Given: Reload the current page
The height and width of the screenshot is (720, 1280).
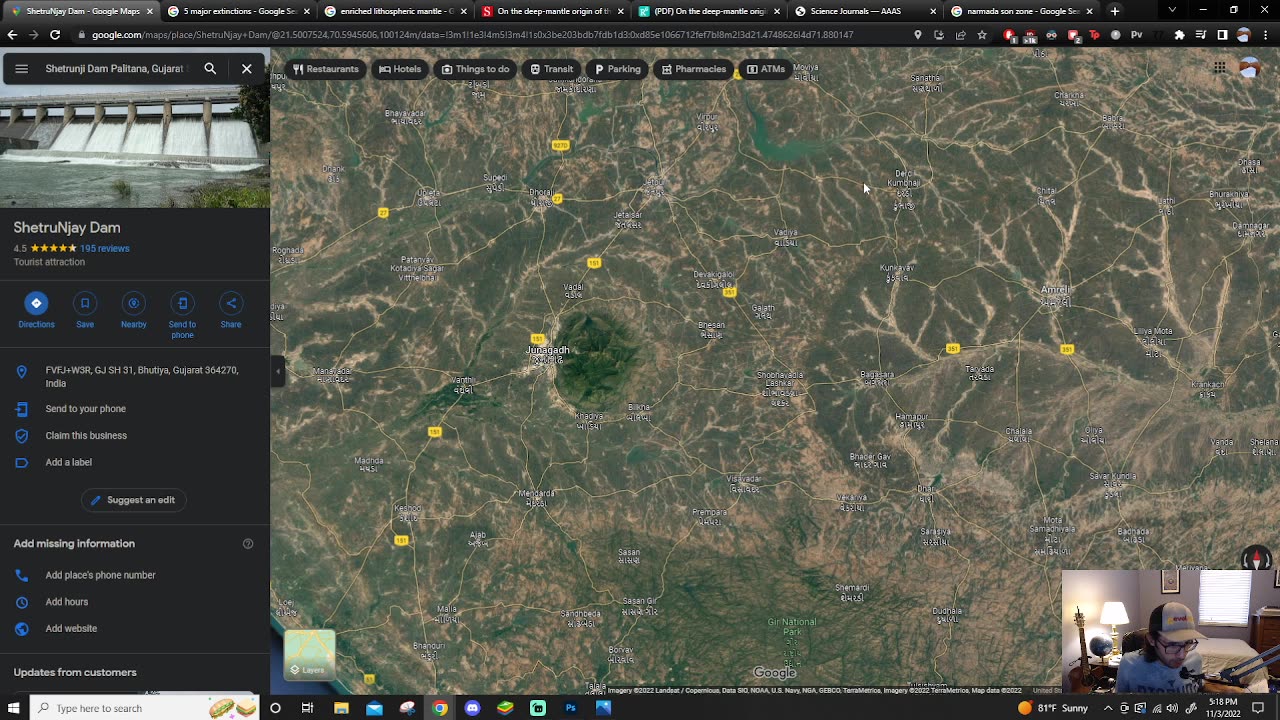Looking at the screenshot, I should tap(55, 35).
